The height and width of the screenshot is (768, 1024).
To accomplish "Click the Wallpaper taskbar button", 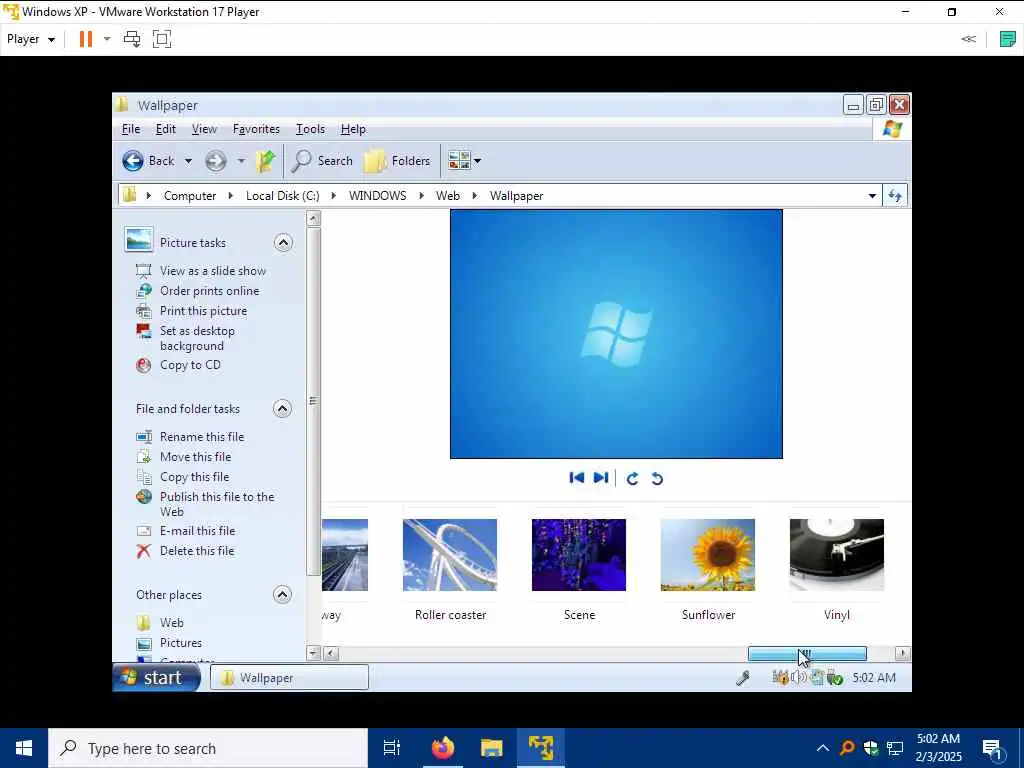I will pyautogui.click(x=289, y=678).
